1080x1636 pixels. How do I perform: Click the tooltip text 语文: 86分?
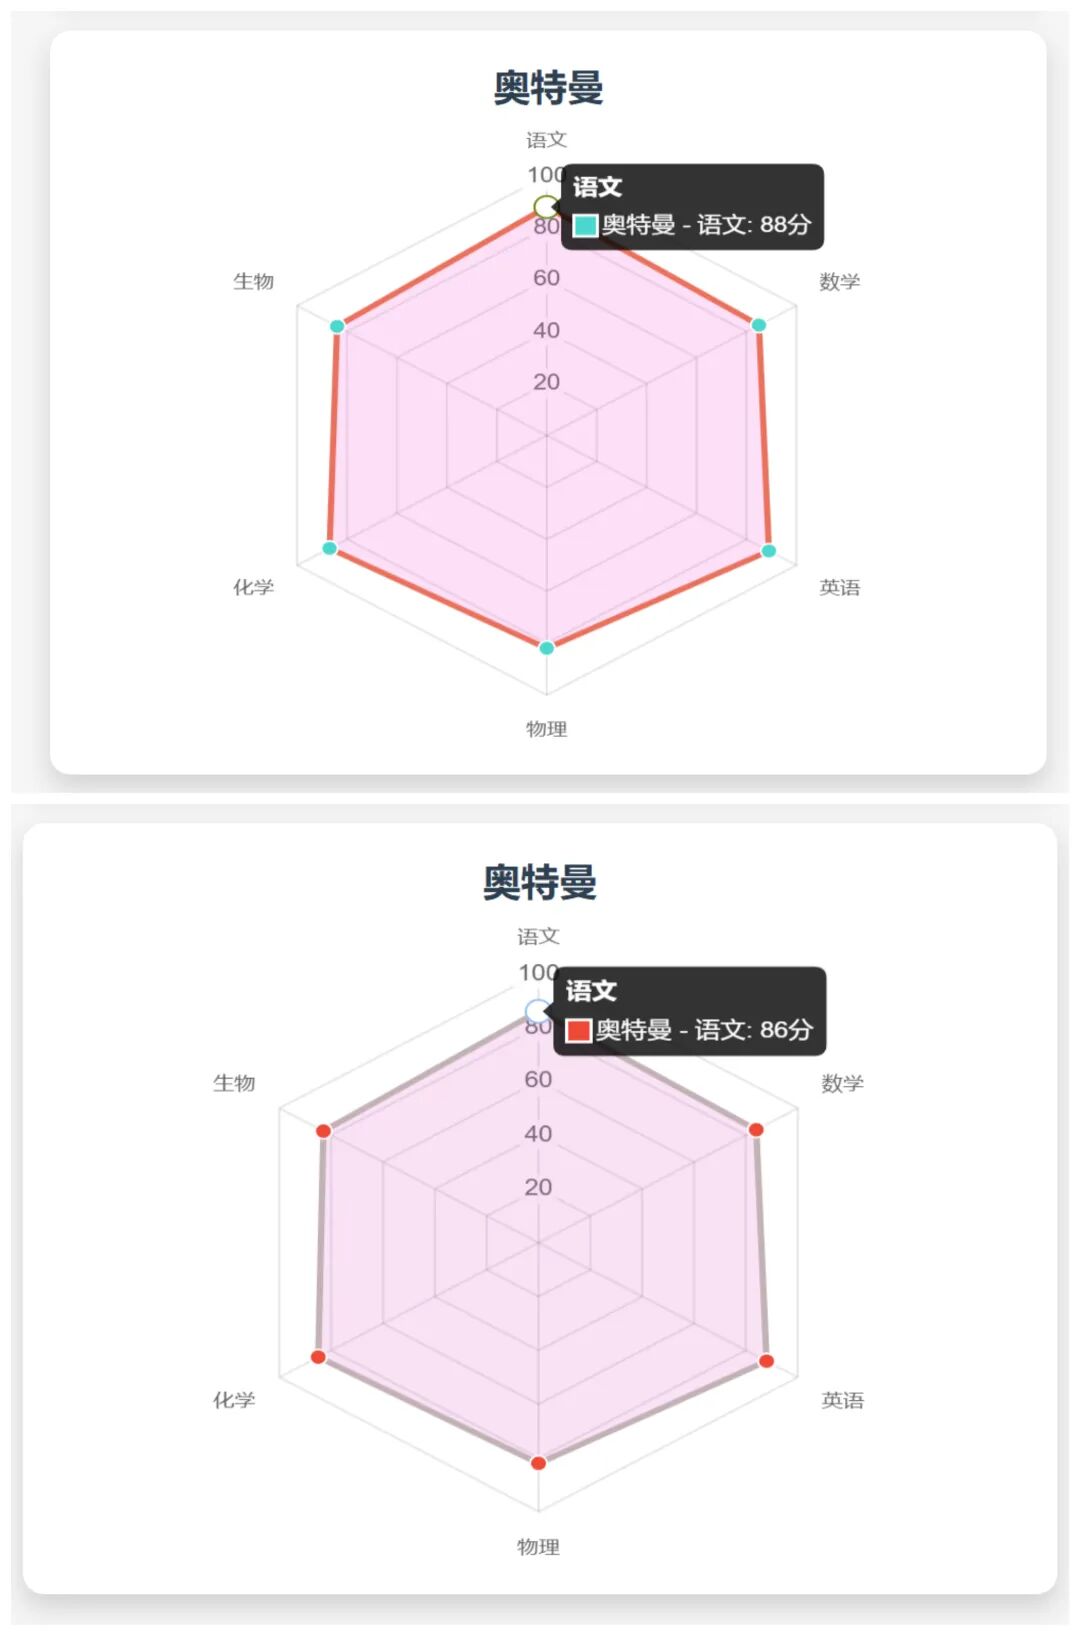pos(753,1030)
